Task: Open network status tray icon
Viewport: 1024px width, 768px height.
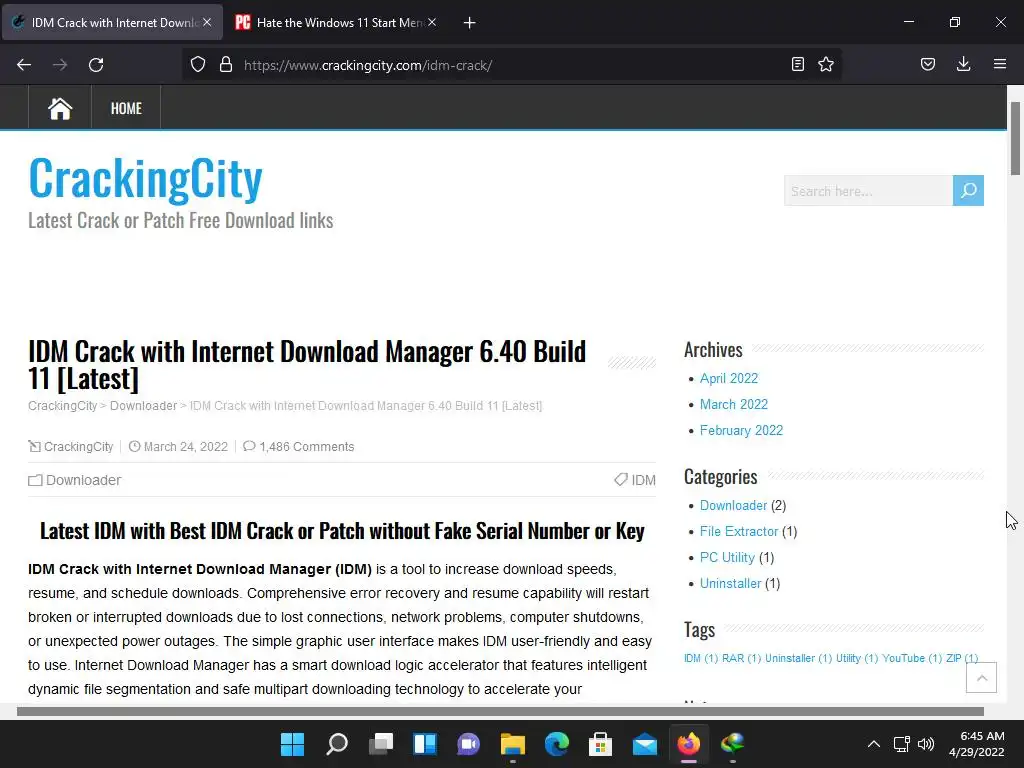Action: (x=902, y=744)
